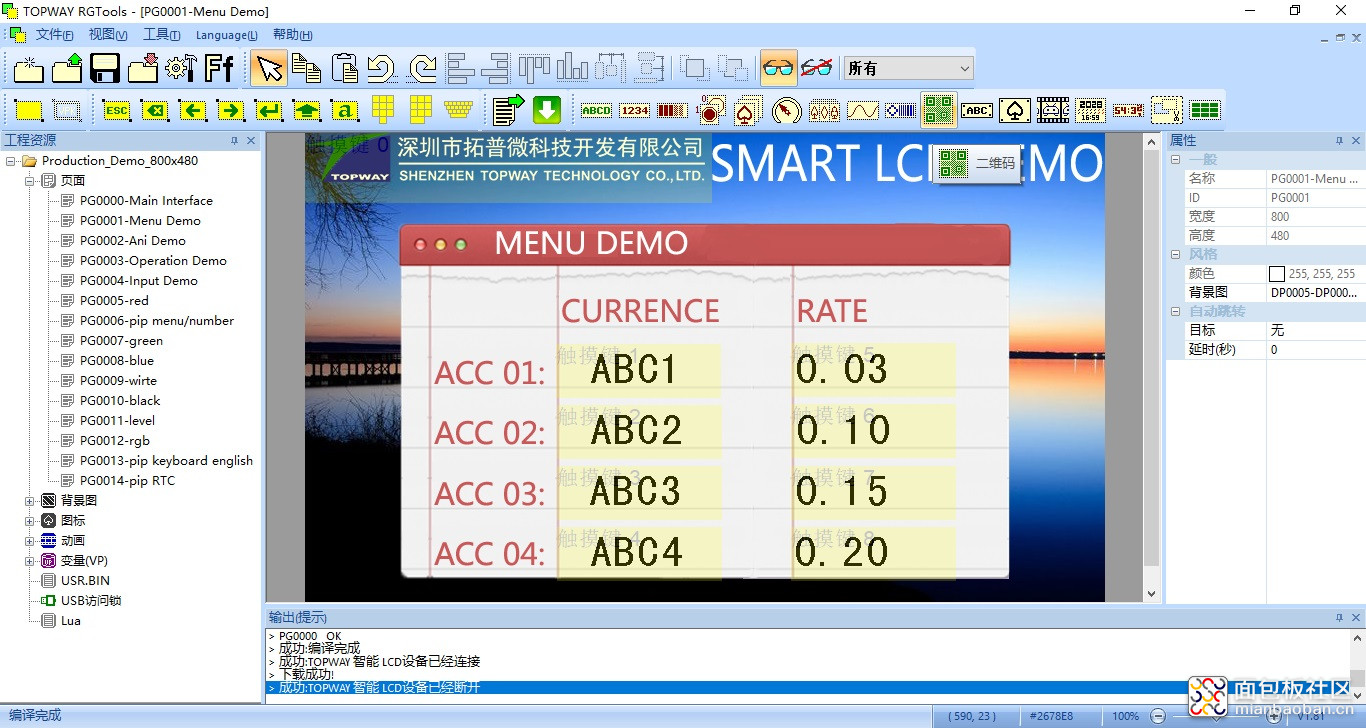Open project settings with the gear-and-hammer icon

(x=179, y=68)
